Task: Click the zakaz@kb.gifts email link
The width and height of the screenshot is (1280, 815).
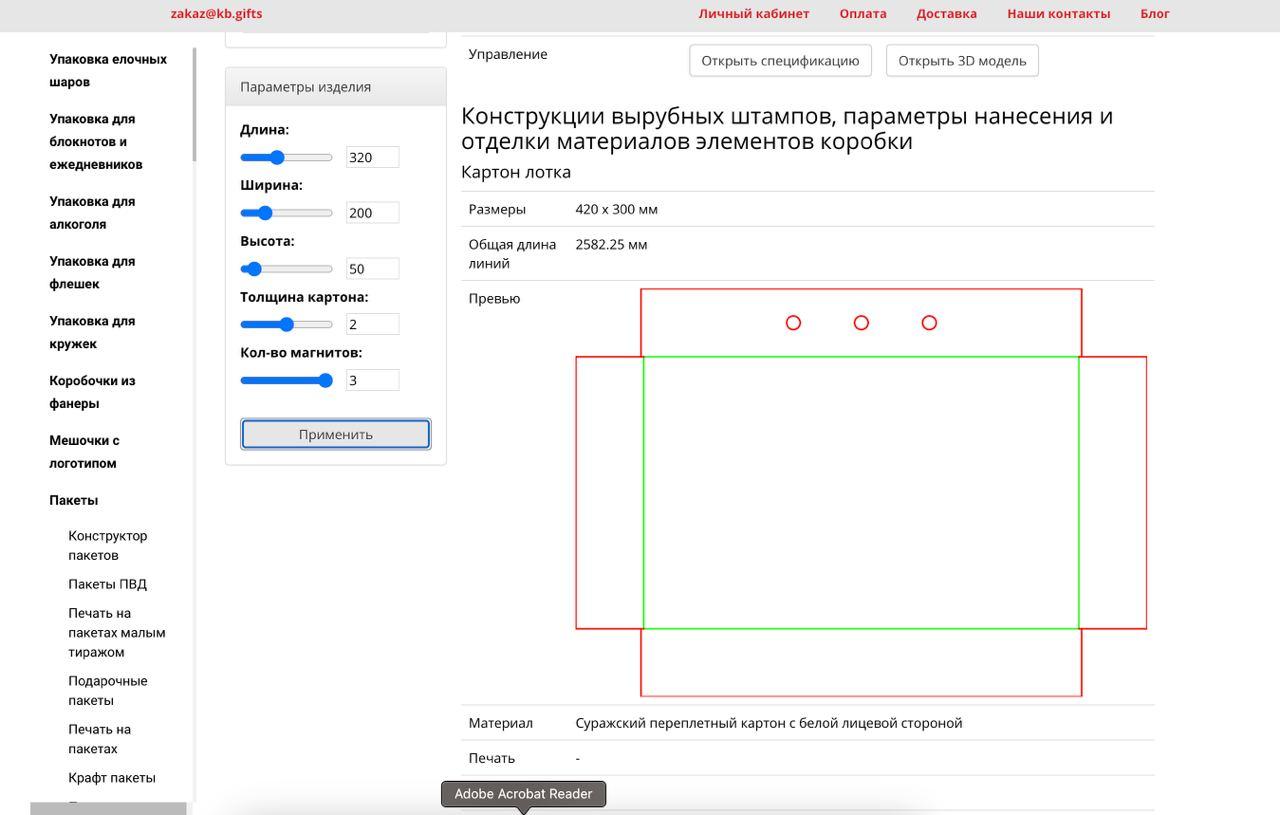Action: [x=216, y=14]
